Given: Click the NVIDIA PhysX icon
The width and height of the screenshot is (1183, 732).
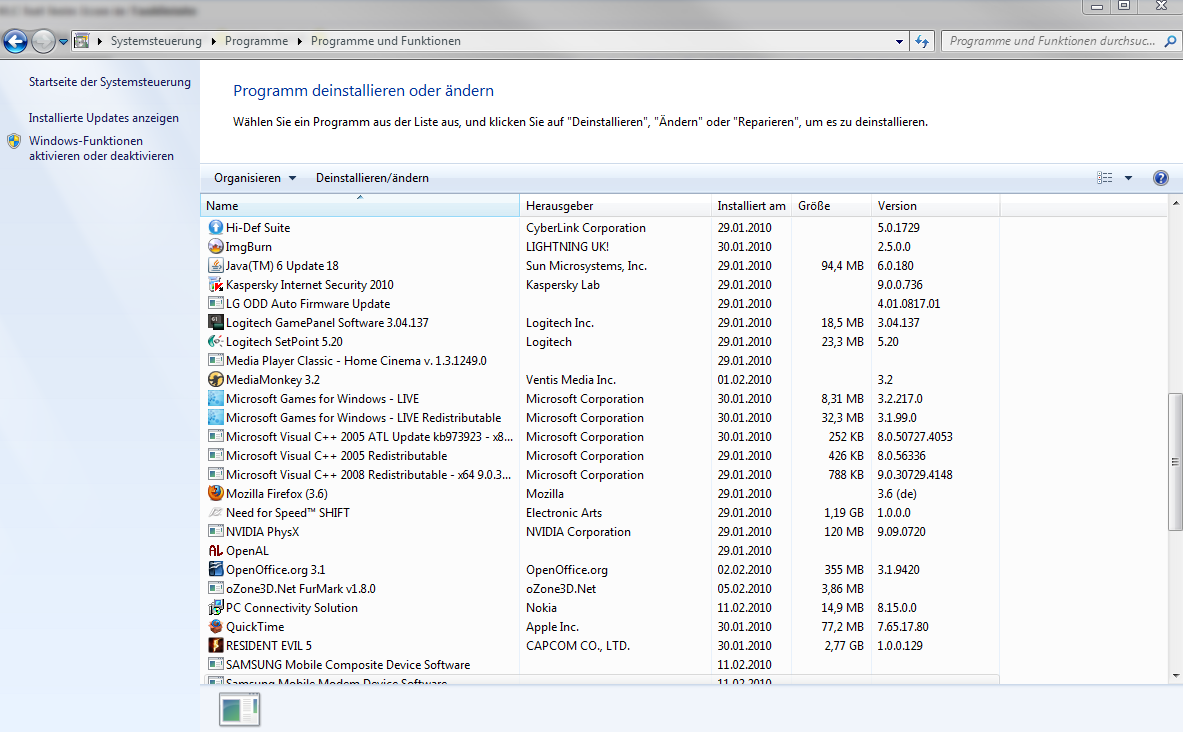Looking at the screenshot, I should 216,531.
